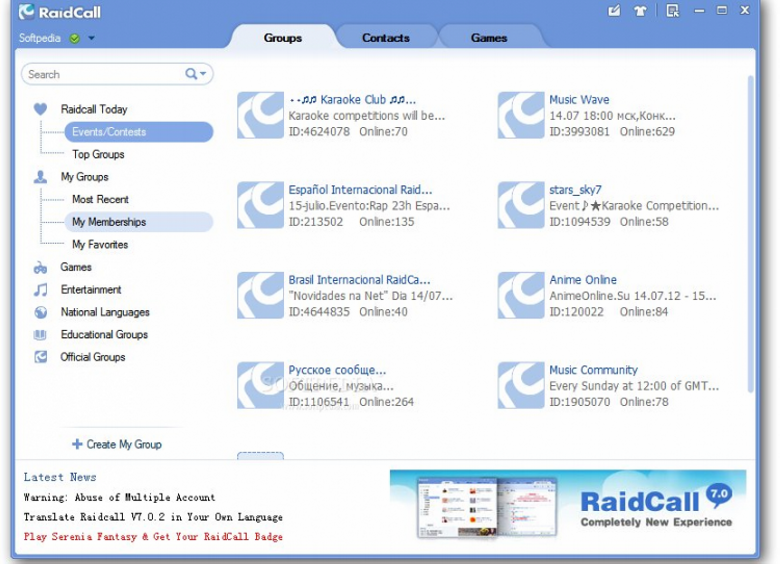Click the music note Entertainment icon
Viewport: 780px width, 564px height.
40,289
